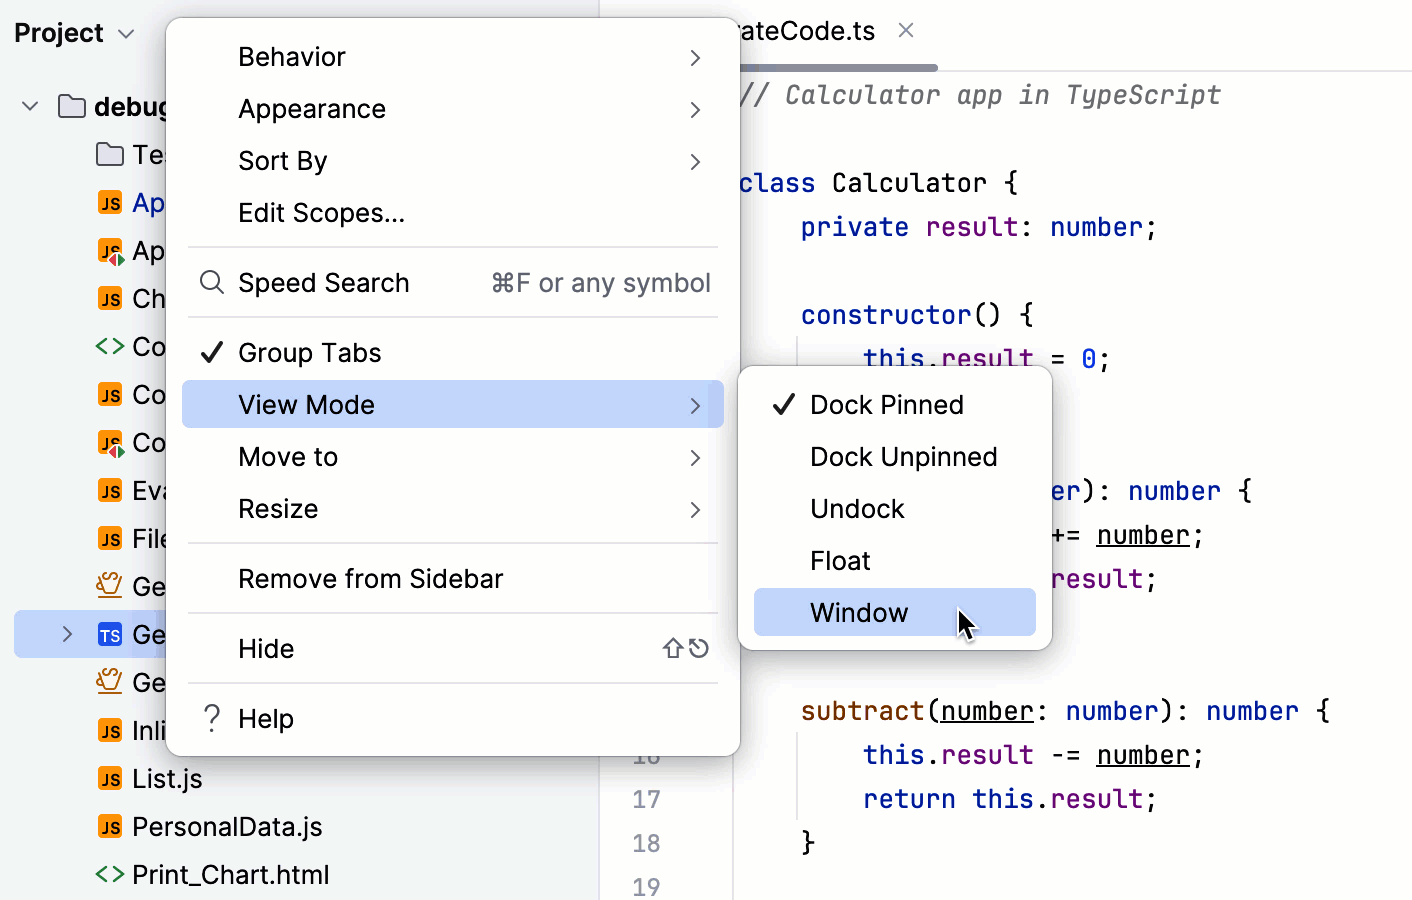Expand the selected TypeScript file node
This screenshot has width=1412, height=900.
[67, 635]
